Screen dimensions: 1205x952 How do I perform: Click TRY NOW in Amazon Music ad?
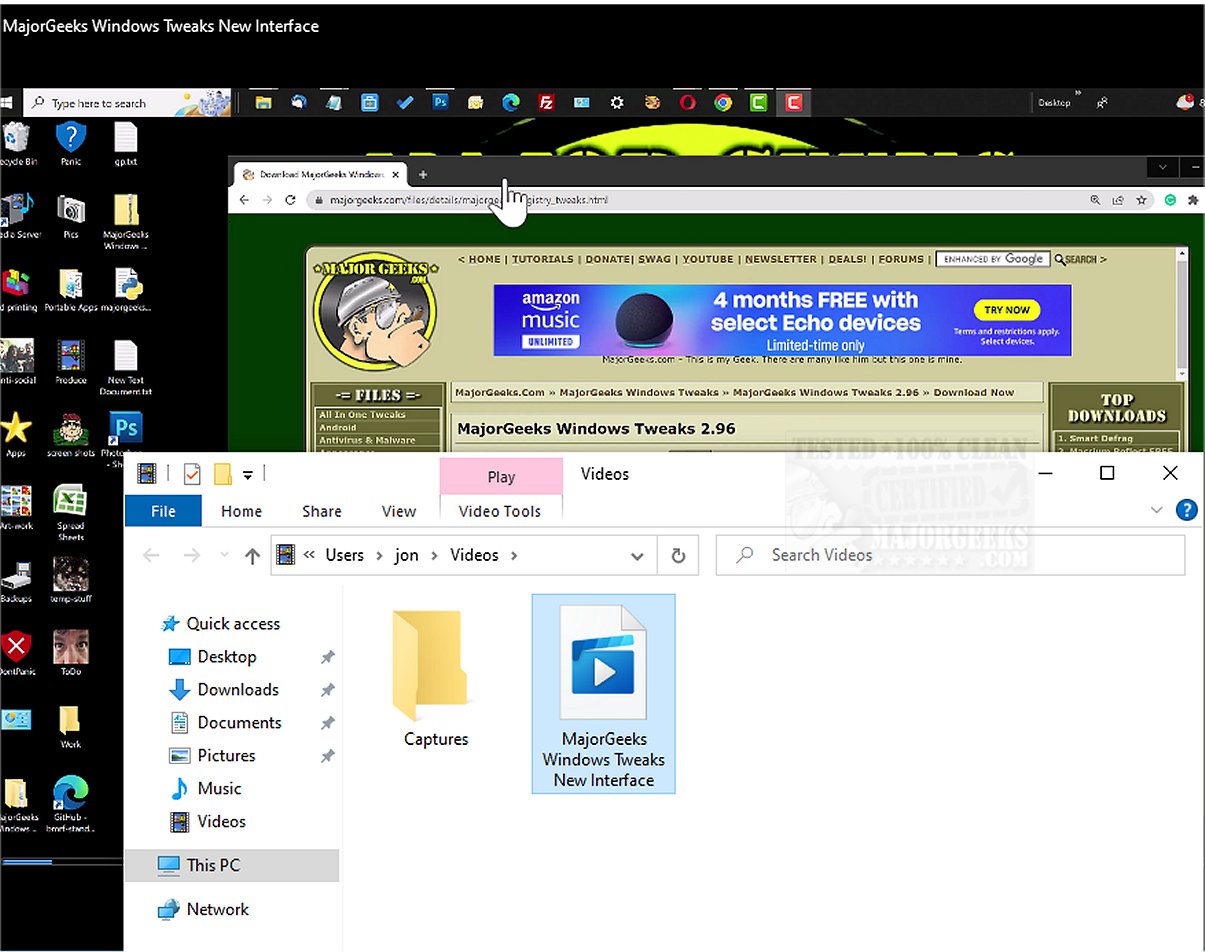click(x=1006, y=310)
